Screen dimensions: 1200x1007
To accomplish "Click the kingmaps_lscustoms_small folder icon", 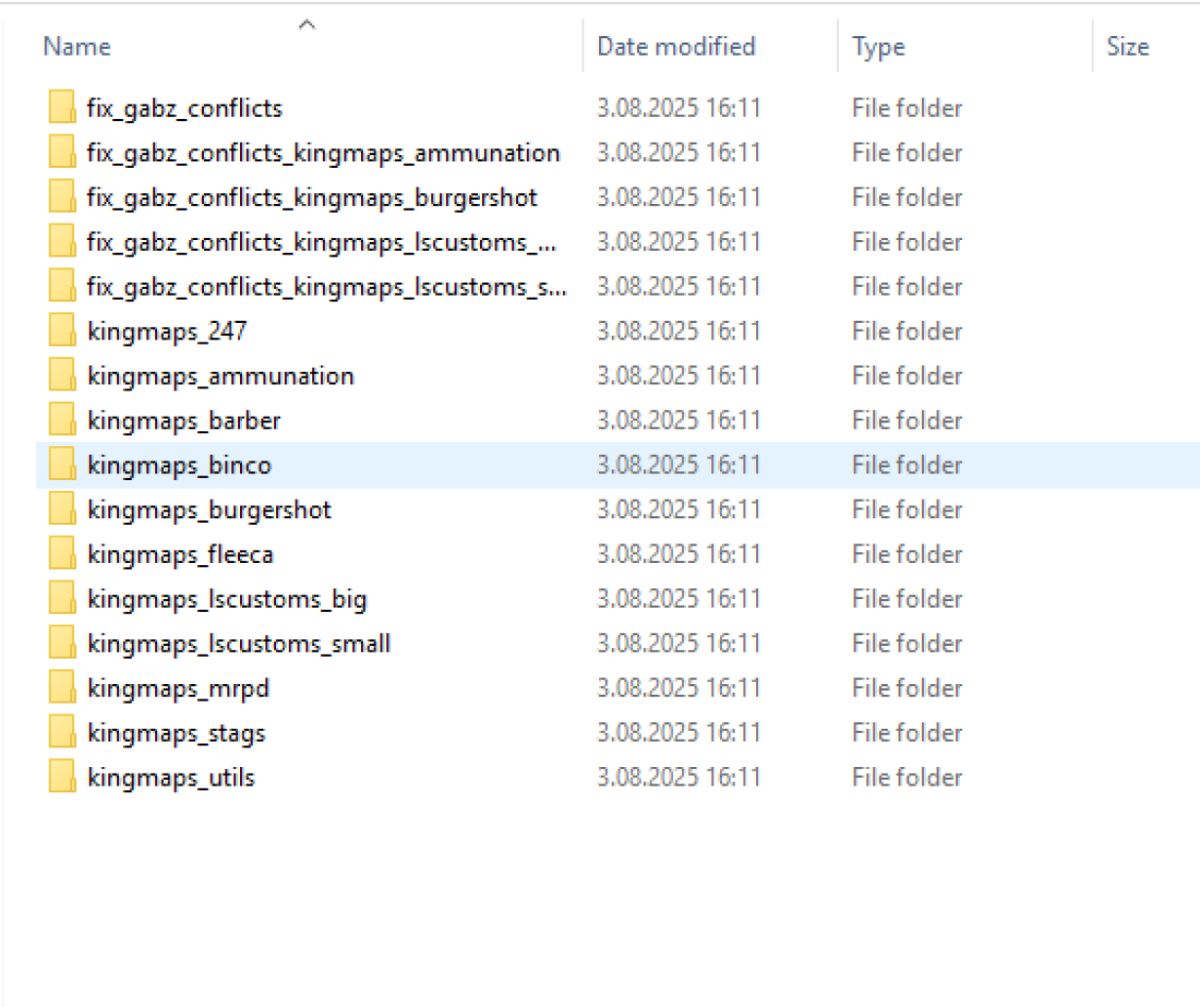I will [x=62, y=643].
